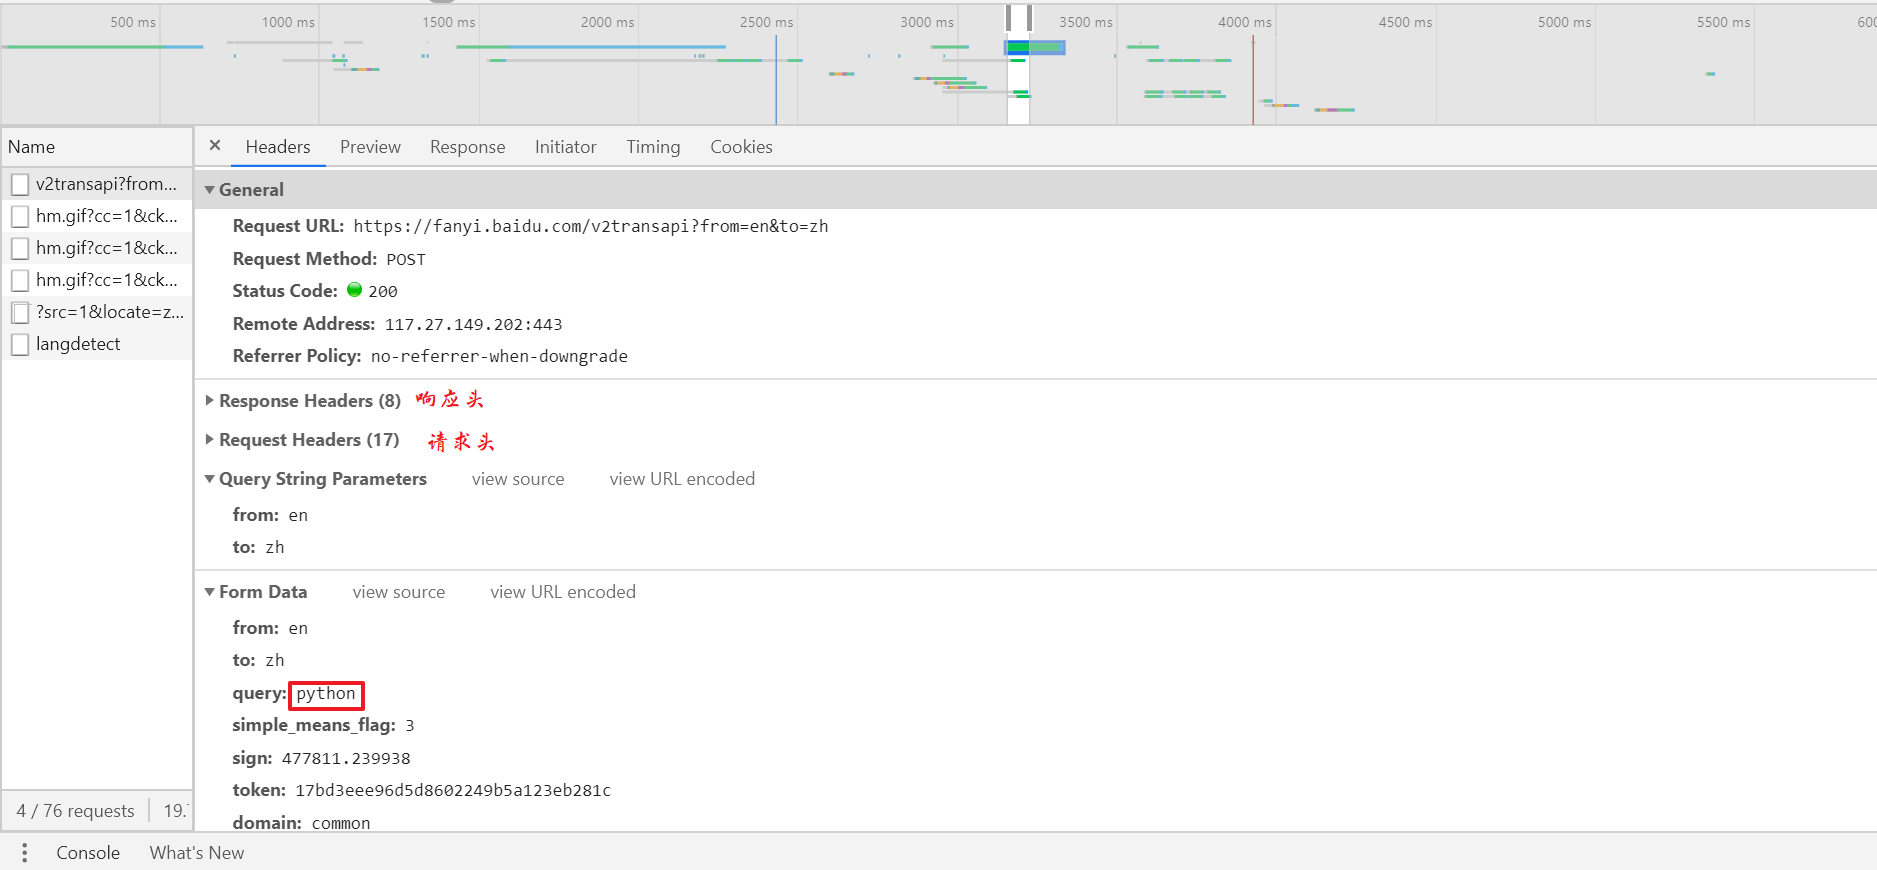Image resolution: width=1877 pixels, height=870 pixels.
Task: Click the red load event line in timeline
Action: [1253, 80]
